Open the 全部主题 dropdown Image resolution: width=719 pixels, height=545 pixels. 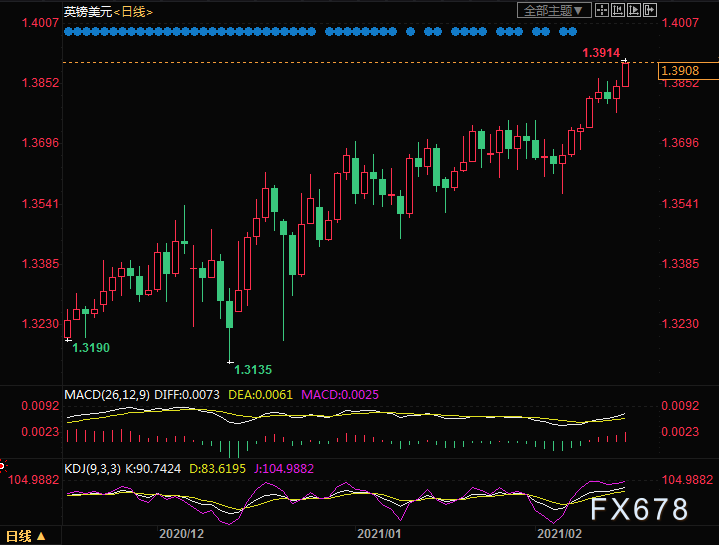click(554, 10)
